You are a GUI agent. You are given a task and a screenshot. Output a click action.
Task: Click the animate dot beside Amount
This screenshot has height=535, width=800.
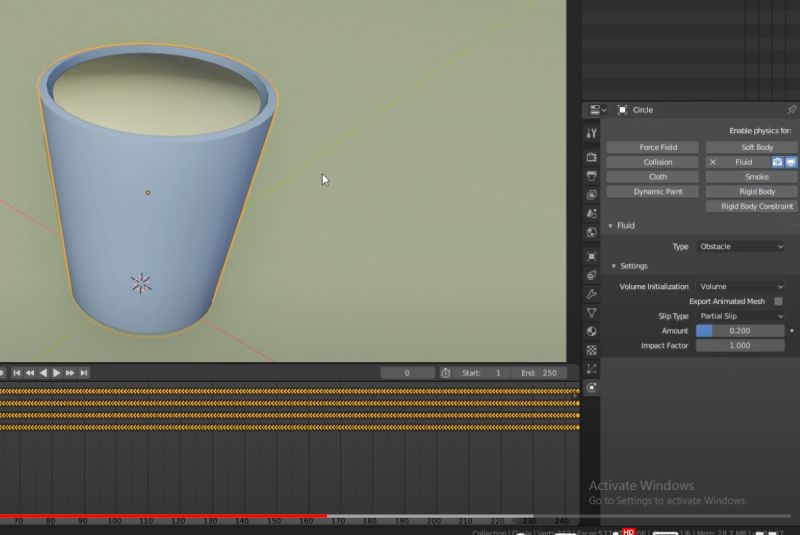(791, 331)
